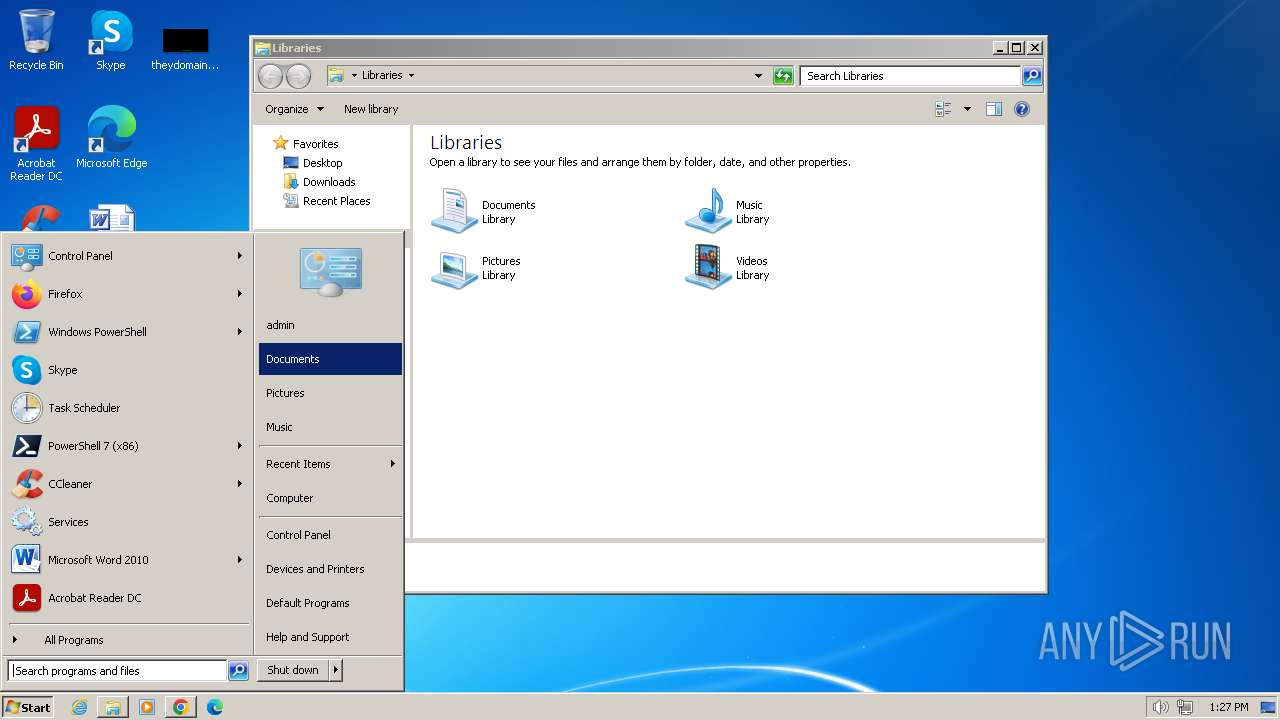Screen dimensions: 1280x720
Task: Open the Documents library icon in Libraries
Action: coord(454,211)
